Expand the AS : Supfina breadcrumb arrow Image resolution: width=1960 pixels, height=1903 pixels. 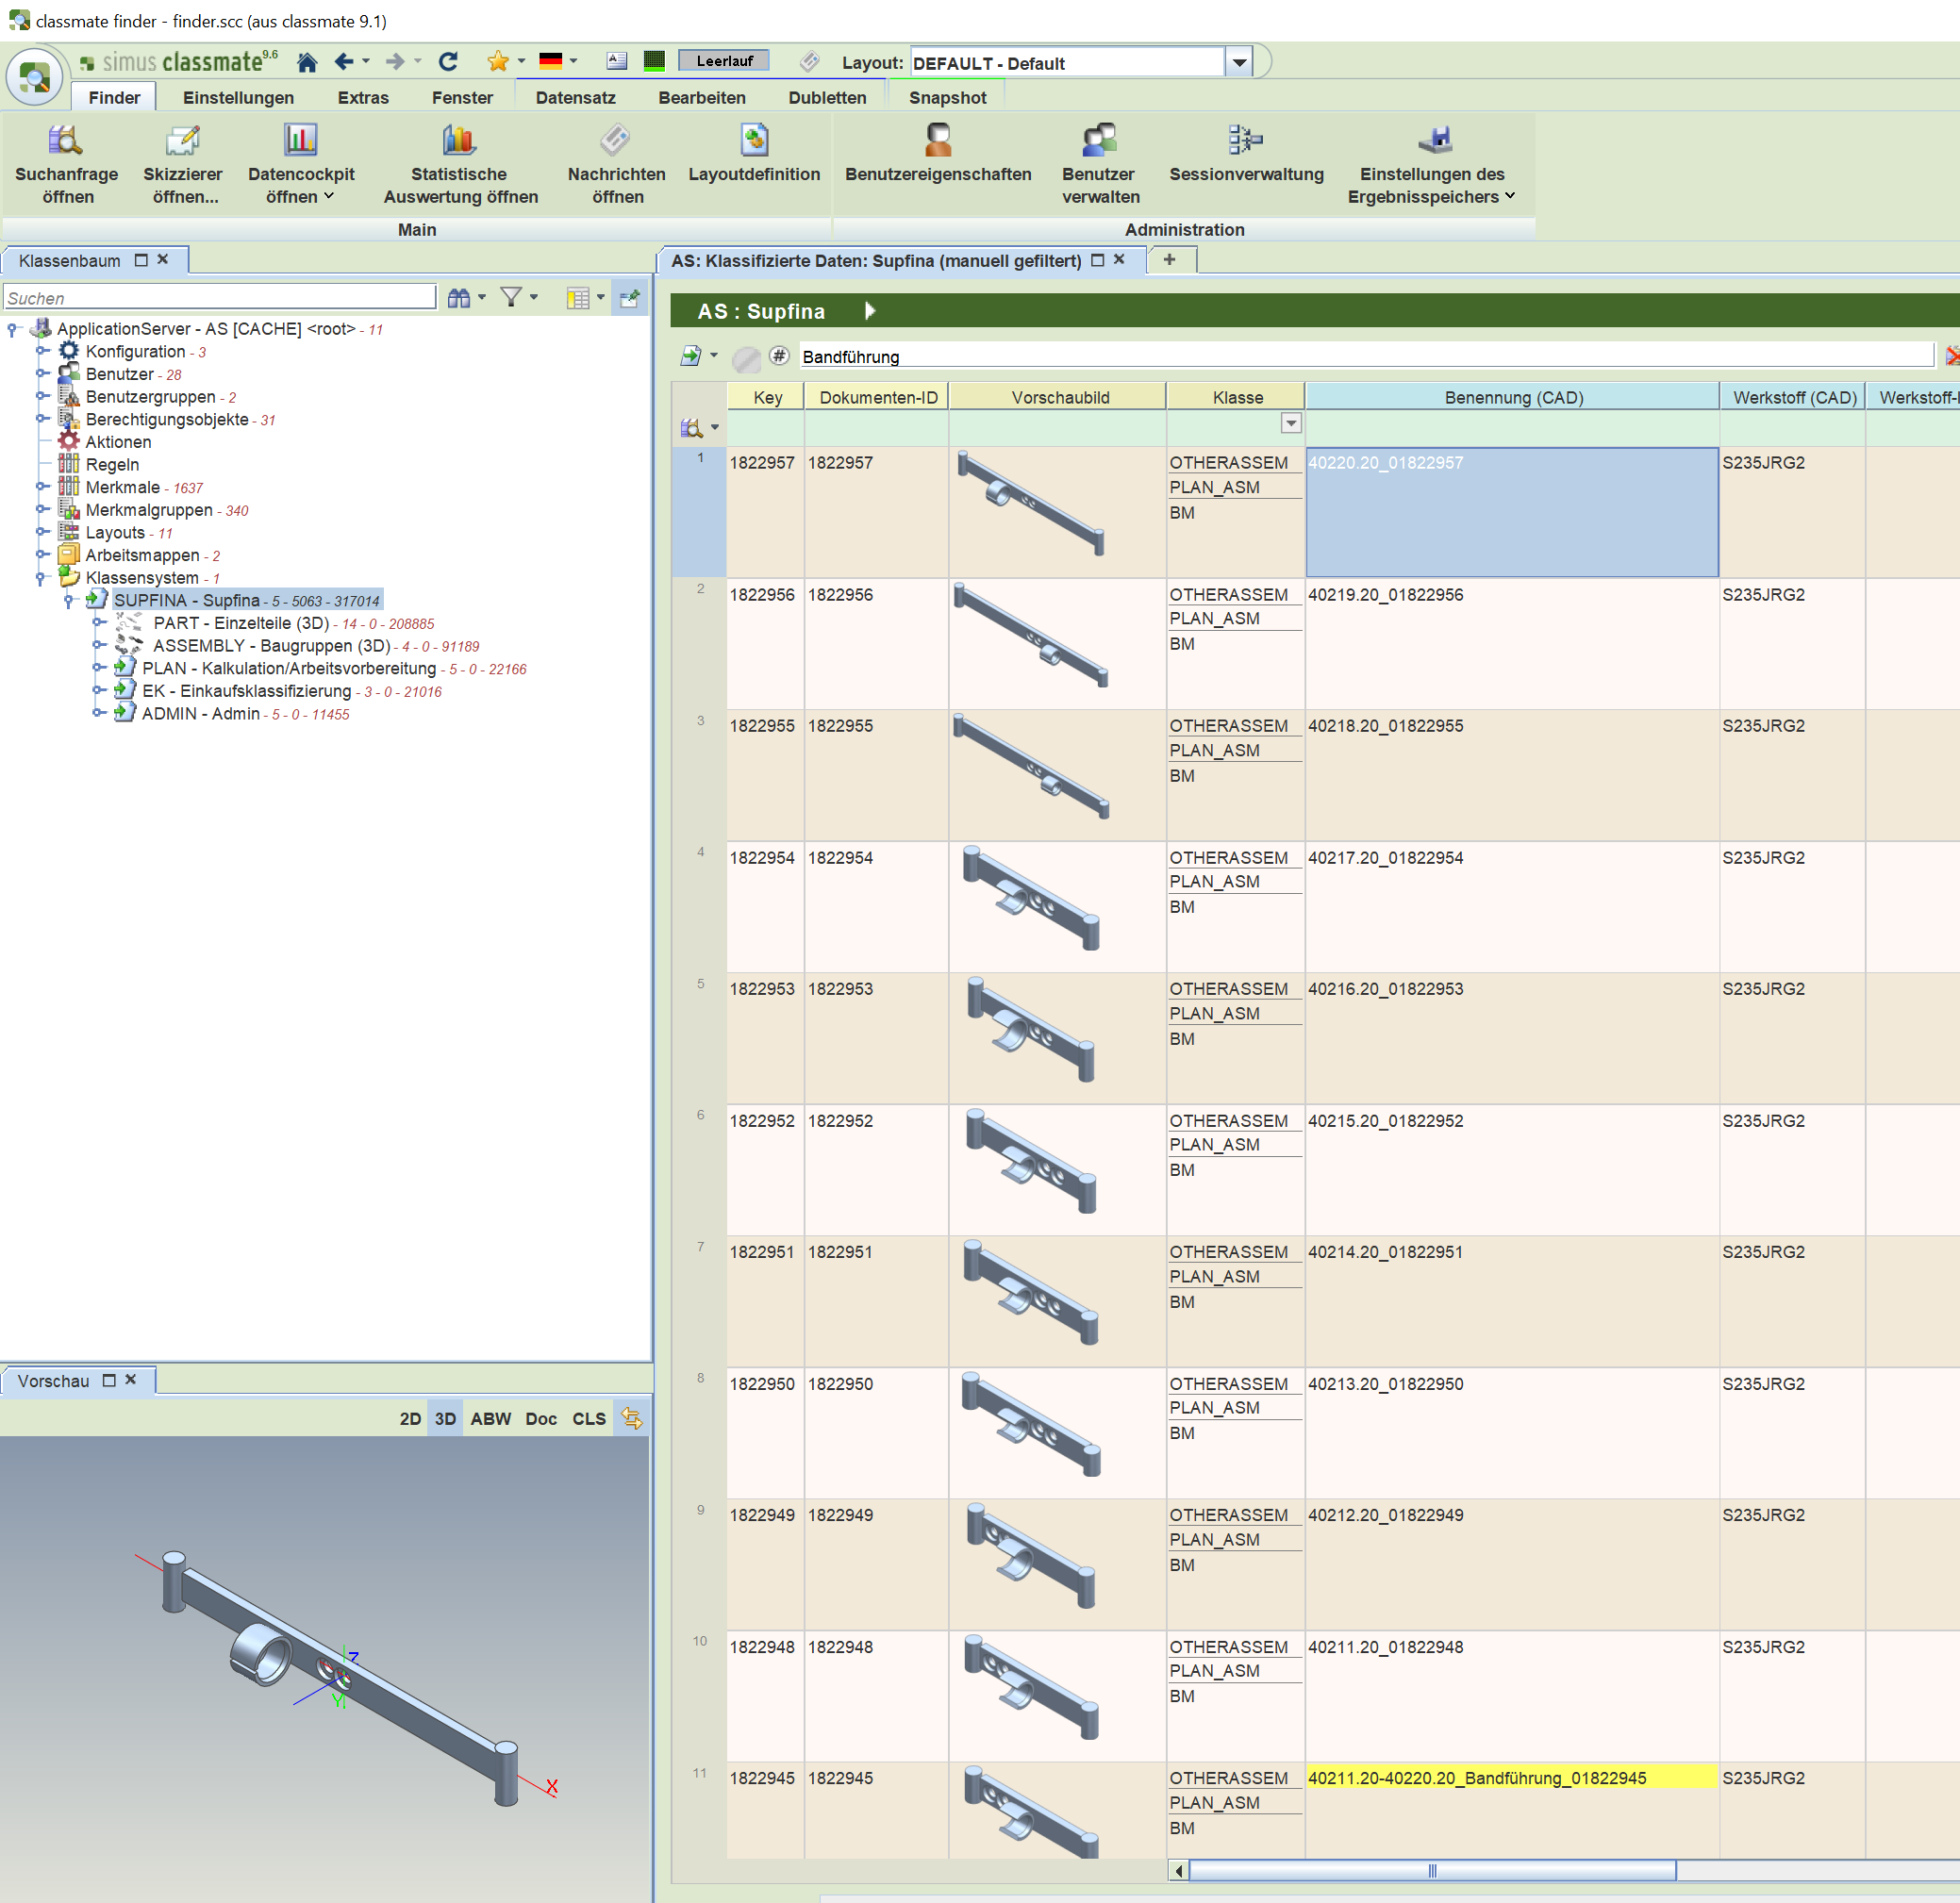coord(870,311)
